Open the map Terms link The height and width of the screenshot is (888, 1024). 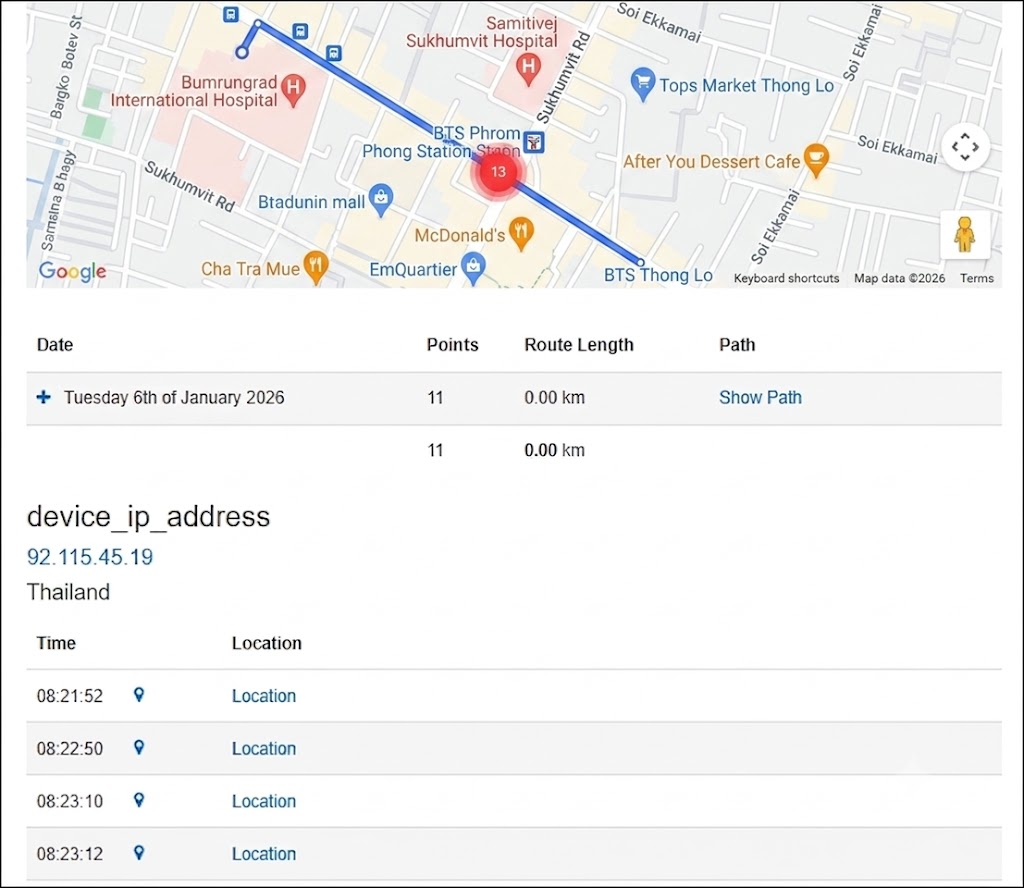[x=976, y=278]
